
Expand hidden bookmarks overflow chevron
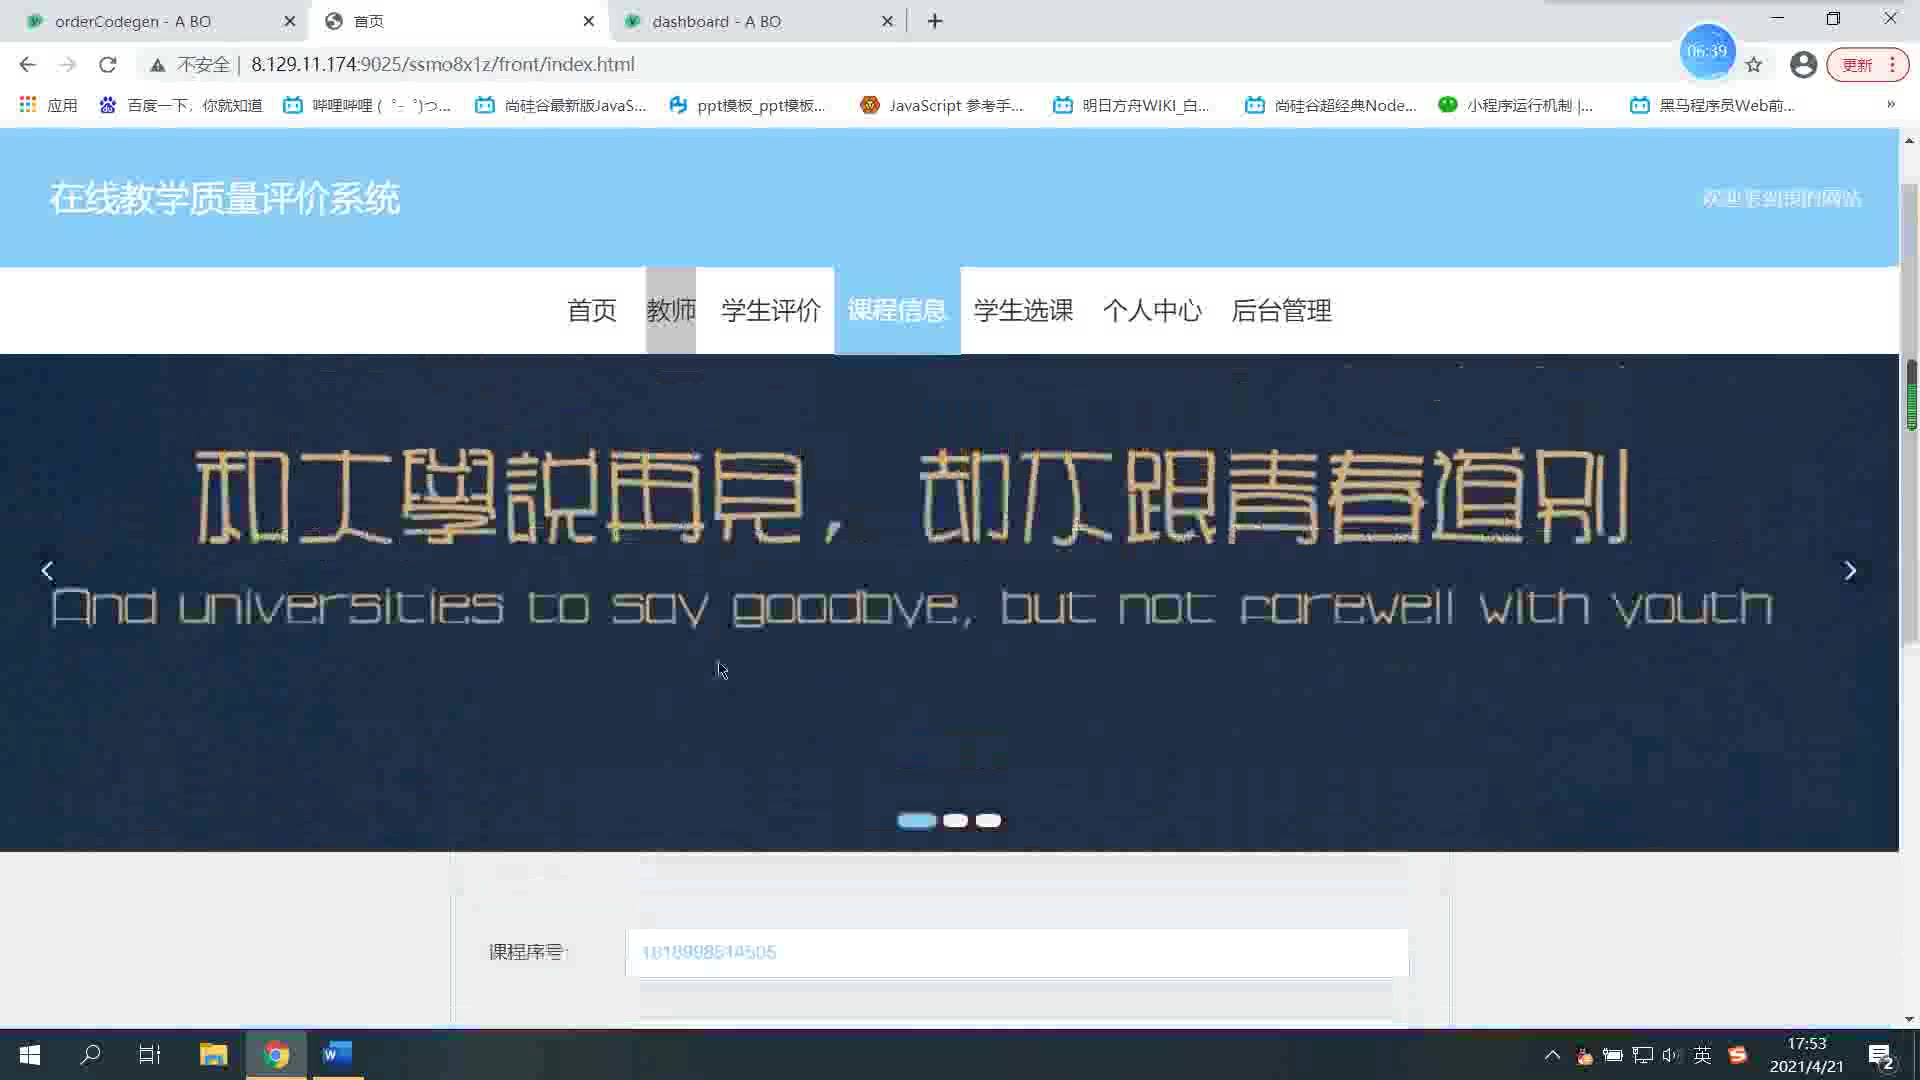[x=1890, y=105]
